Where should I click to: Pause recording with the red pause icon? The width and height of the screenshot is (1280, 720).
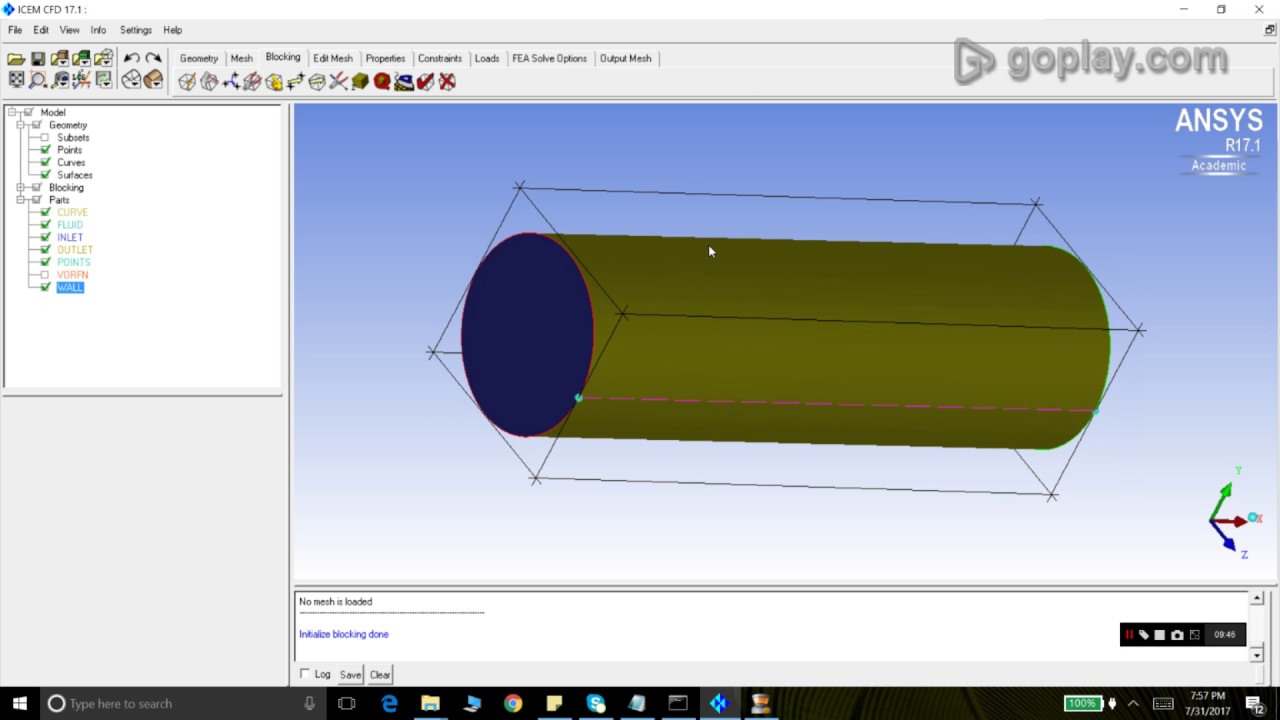click(x=1129, y=635)
